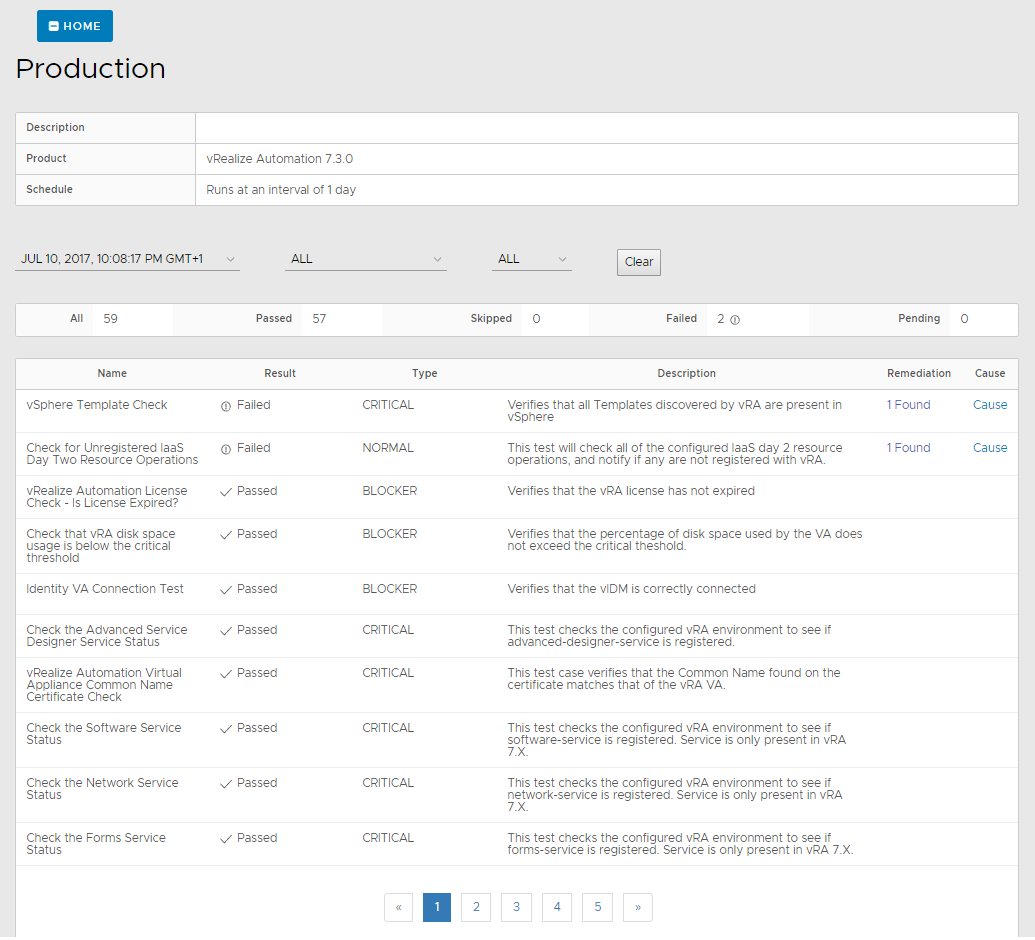This screenshot has height=940, width=1035.
Task: Open the run date dropdown JUL 10, 2017
Action: coord(127,259)
